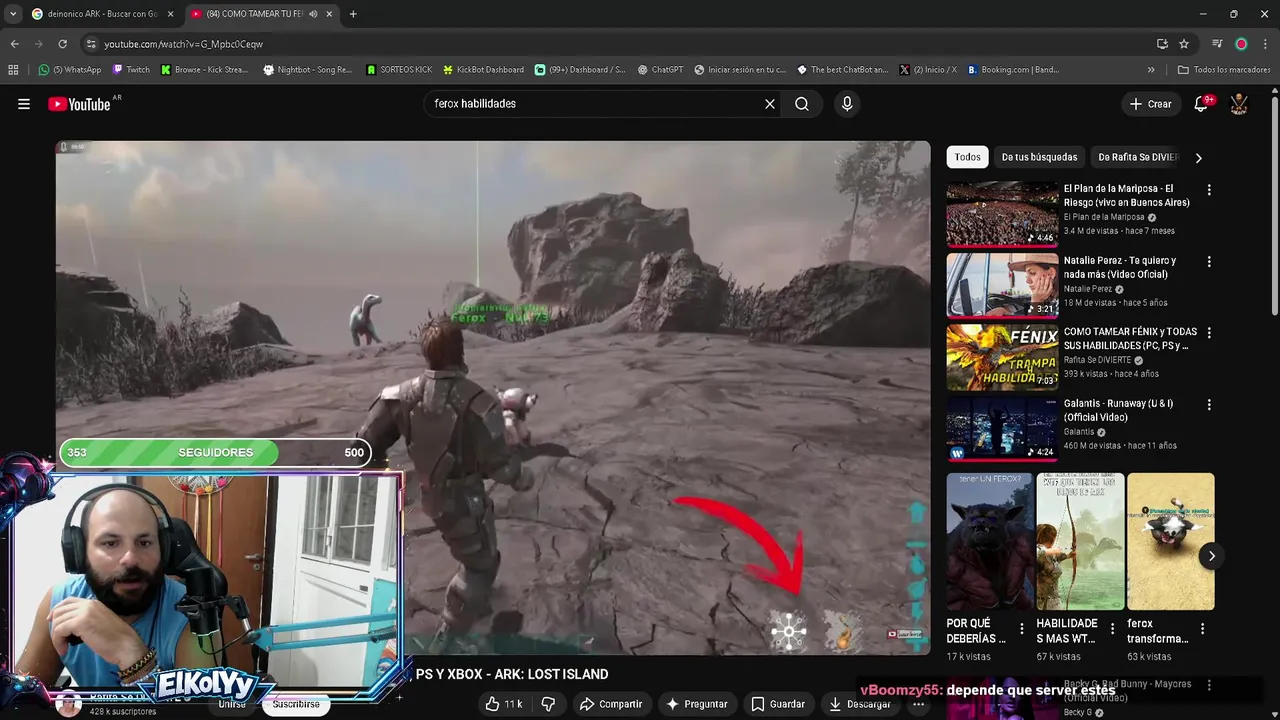Open options for HABILIDADES MAS short
This screenshot has height=720, width=1280.
[x=1112, y=629]
